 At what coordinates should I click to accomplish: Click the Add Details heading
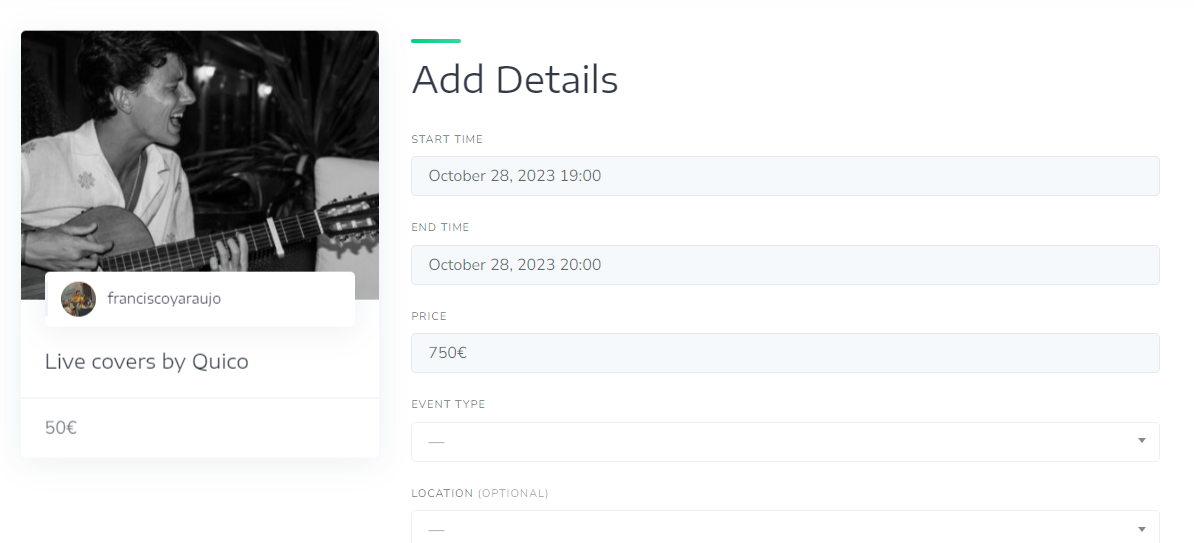pyautogui.click(x=515, y=79)
